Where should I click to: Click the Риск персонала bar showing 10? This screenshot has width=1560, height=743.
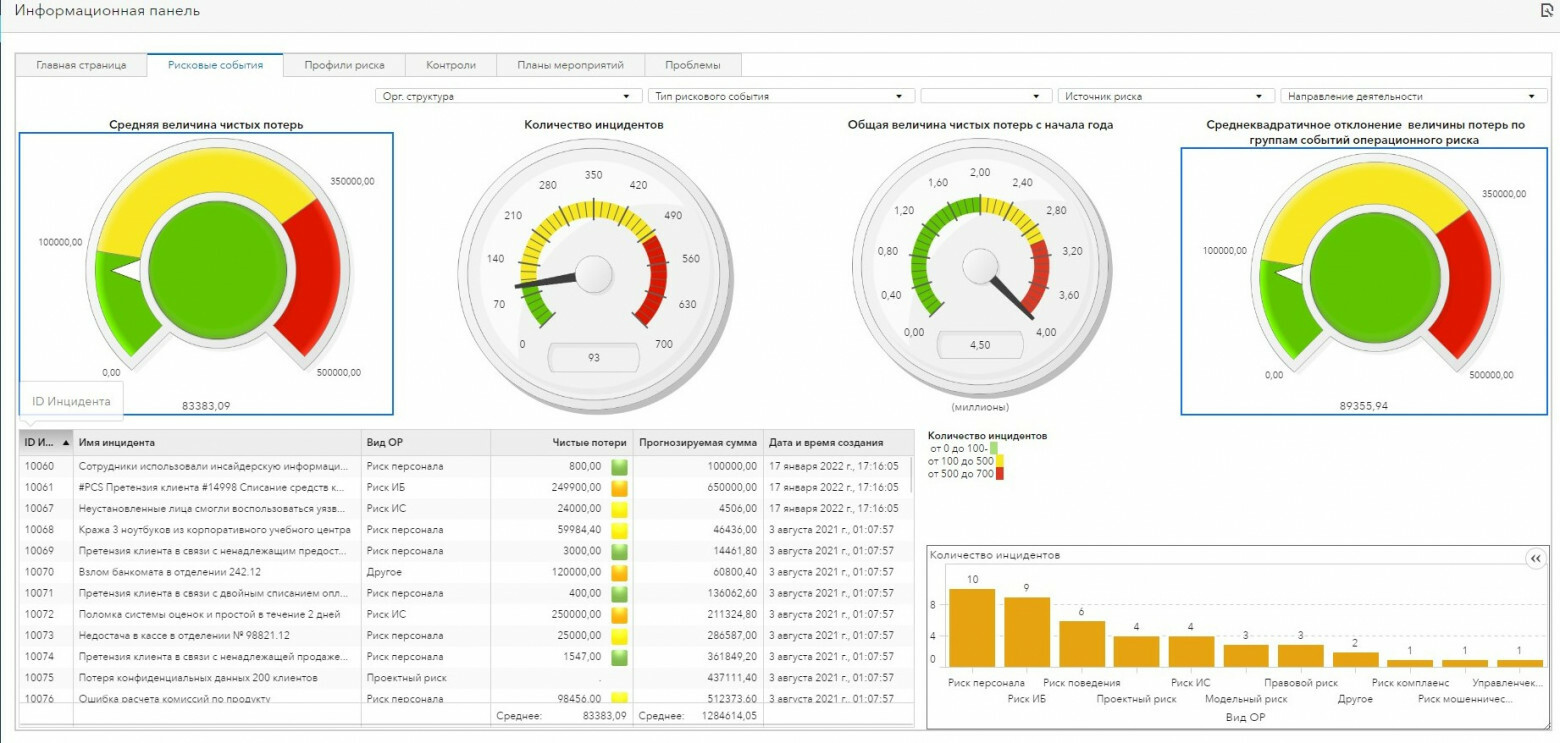(972, 627)
